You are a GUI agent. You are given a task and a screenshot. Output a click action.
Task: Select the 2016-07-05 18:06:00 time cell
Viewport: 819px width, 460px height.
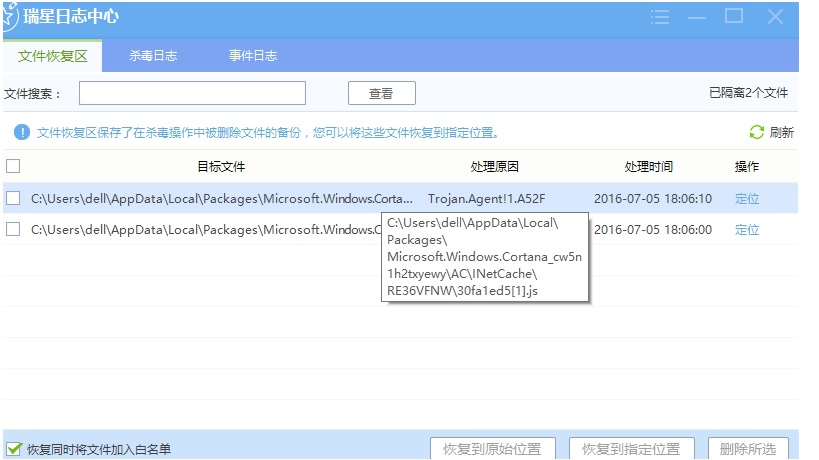pyautogui.click(x=653, y=230)
